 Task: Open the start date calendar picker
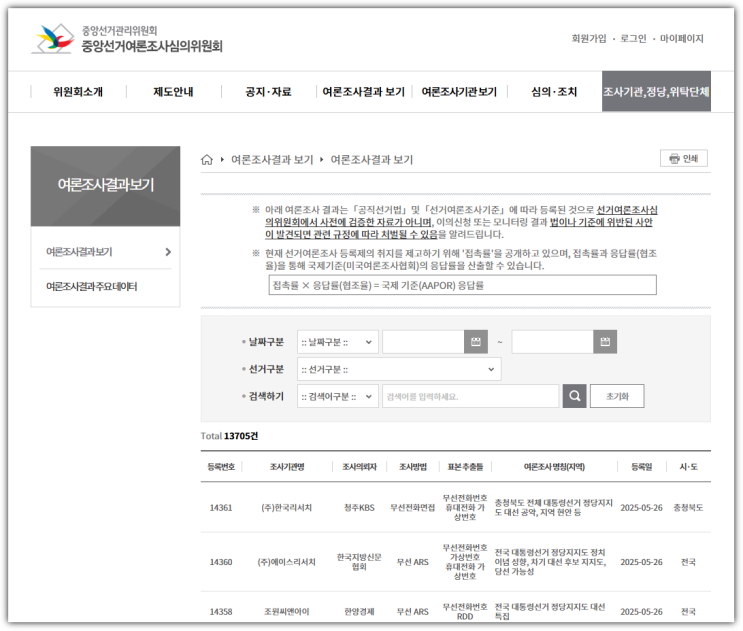(476, 342)
